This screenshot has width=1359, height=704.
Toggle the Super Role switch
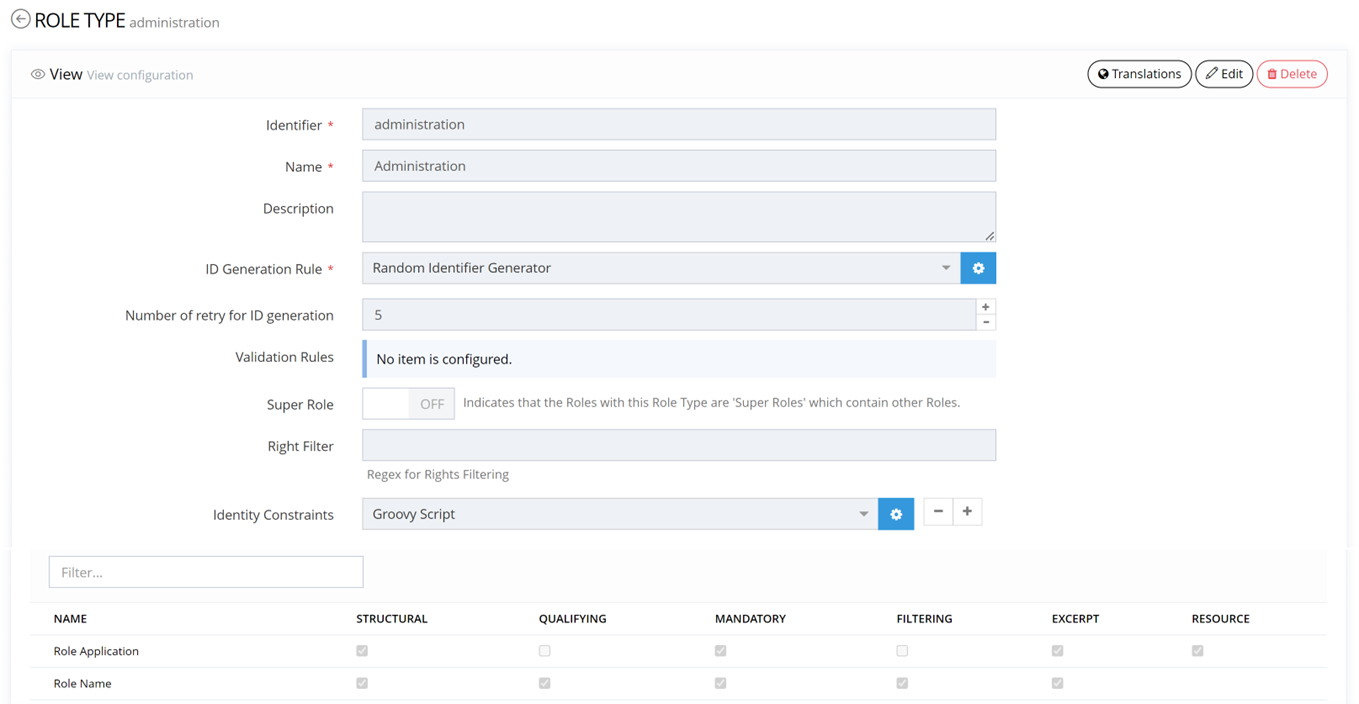[x=408, y=404]
